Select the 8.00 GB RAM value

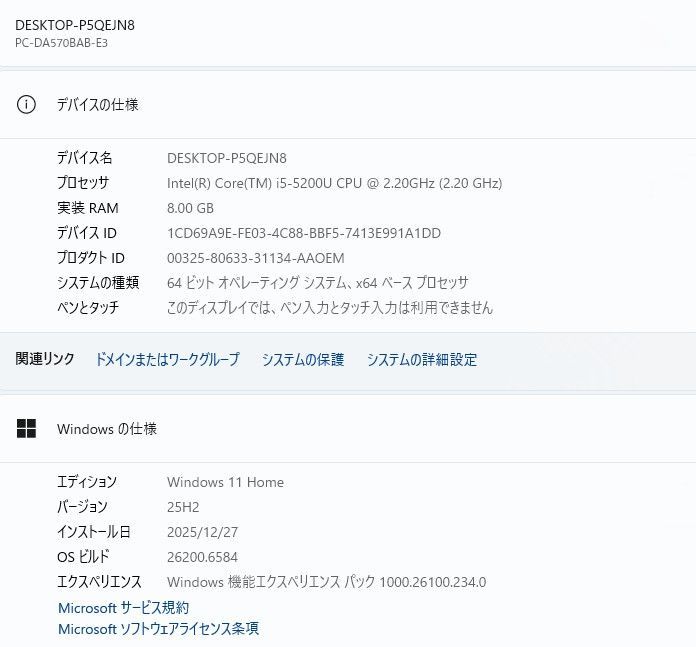click(x=190, y=208)
